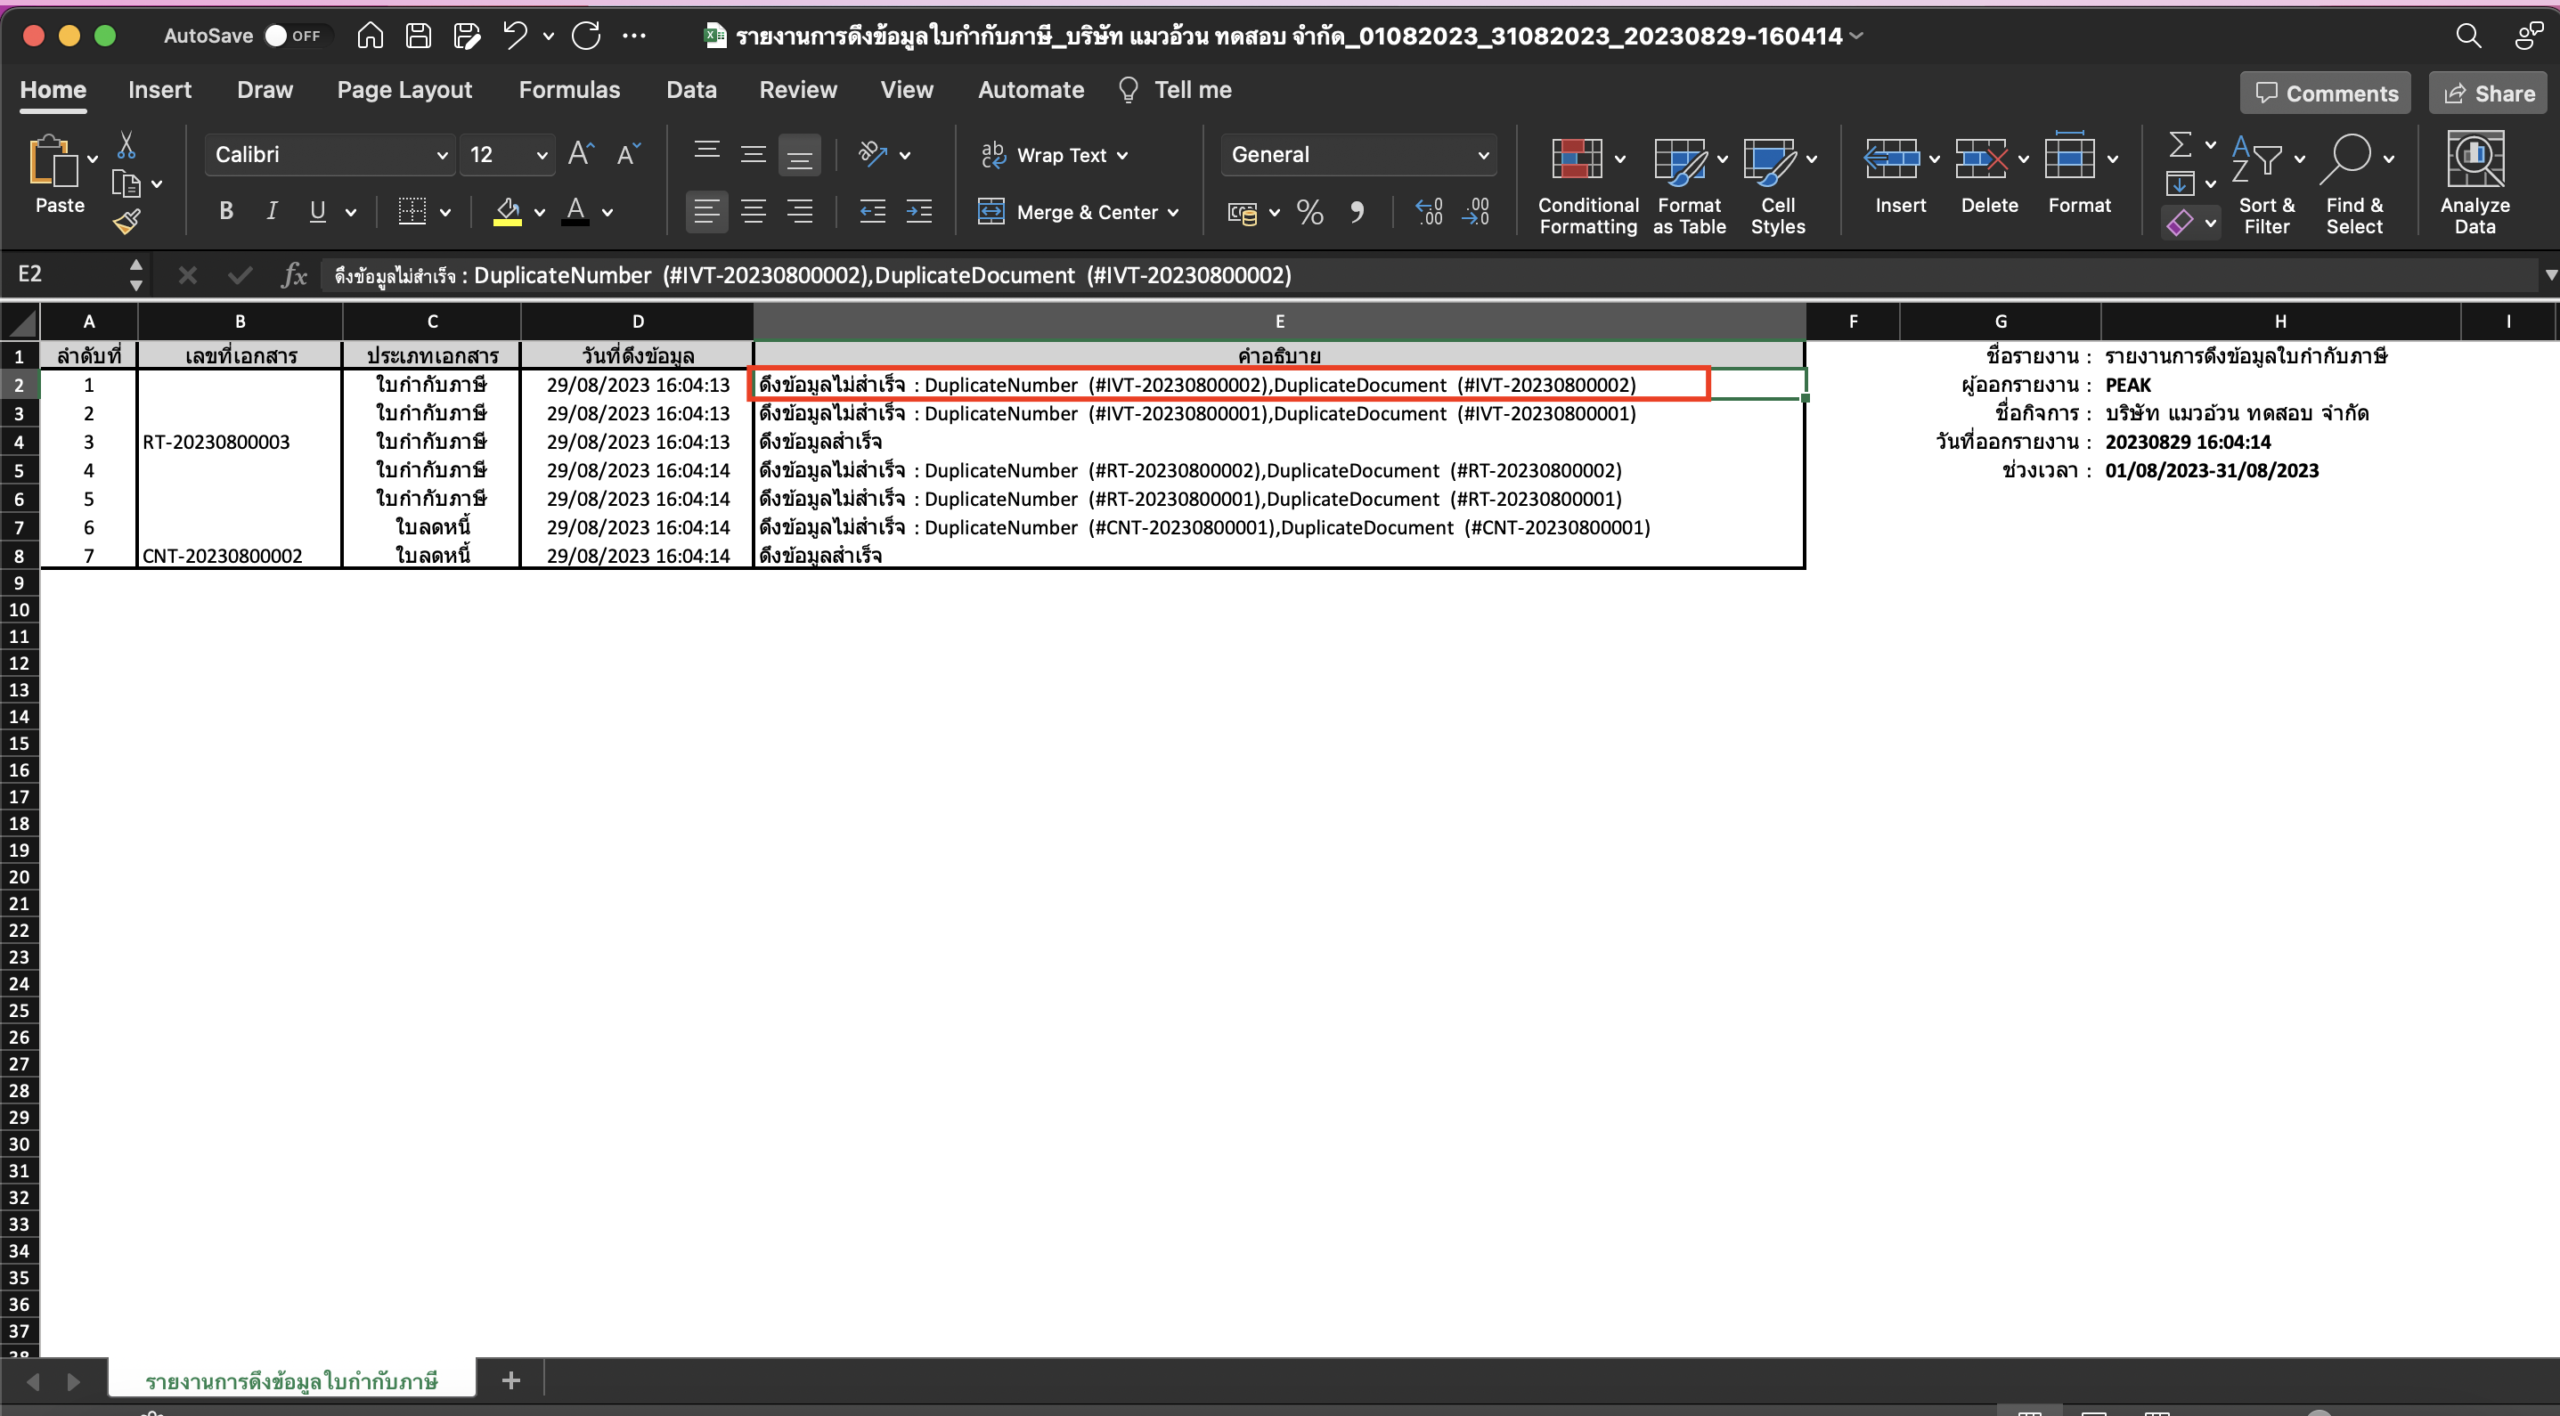Select column E header

click(x=1279, y=321)
